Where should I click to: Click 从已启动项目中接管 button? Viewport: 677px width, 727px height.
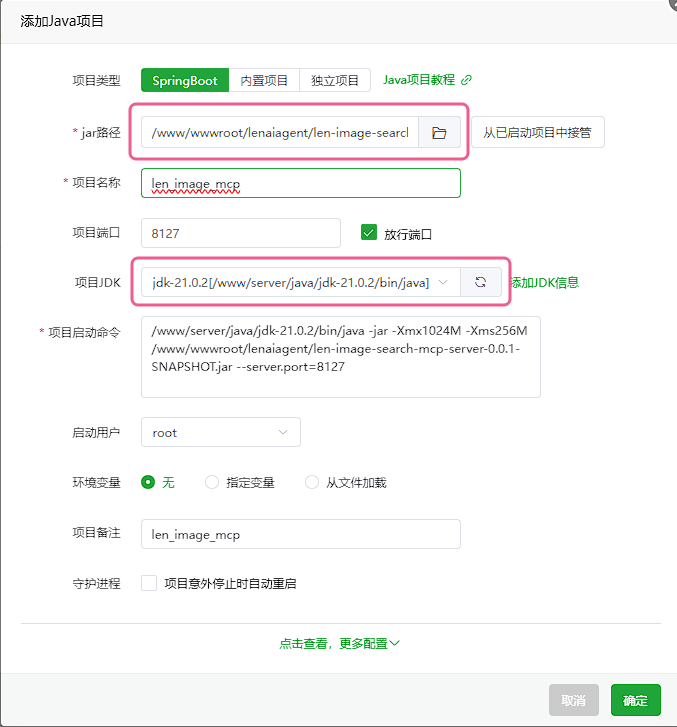[537, 133]
